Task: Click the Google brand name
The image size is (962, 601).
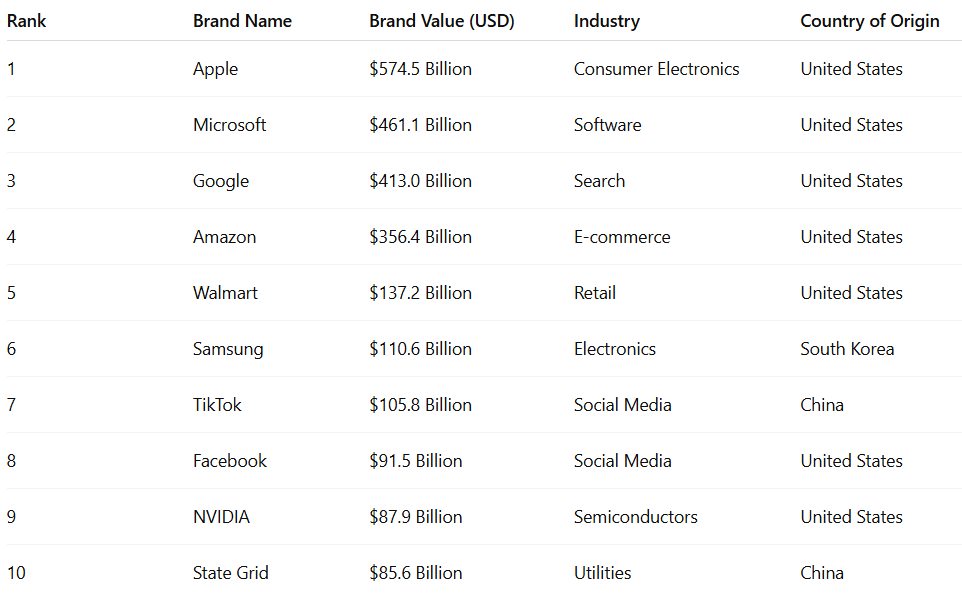Action: click(221, 181)
